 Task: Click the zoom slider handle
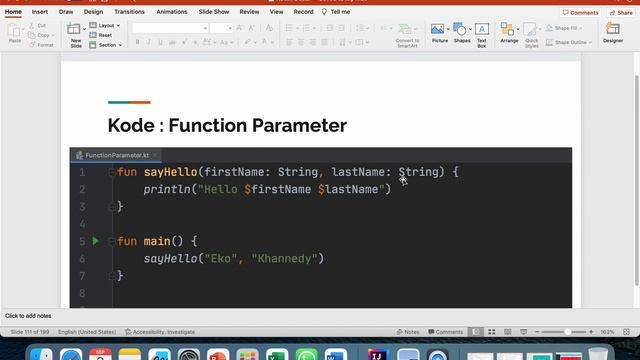[567, 332]
